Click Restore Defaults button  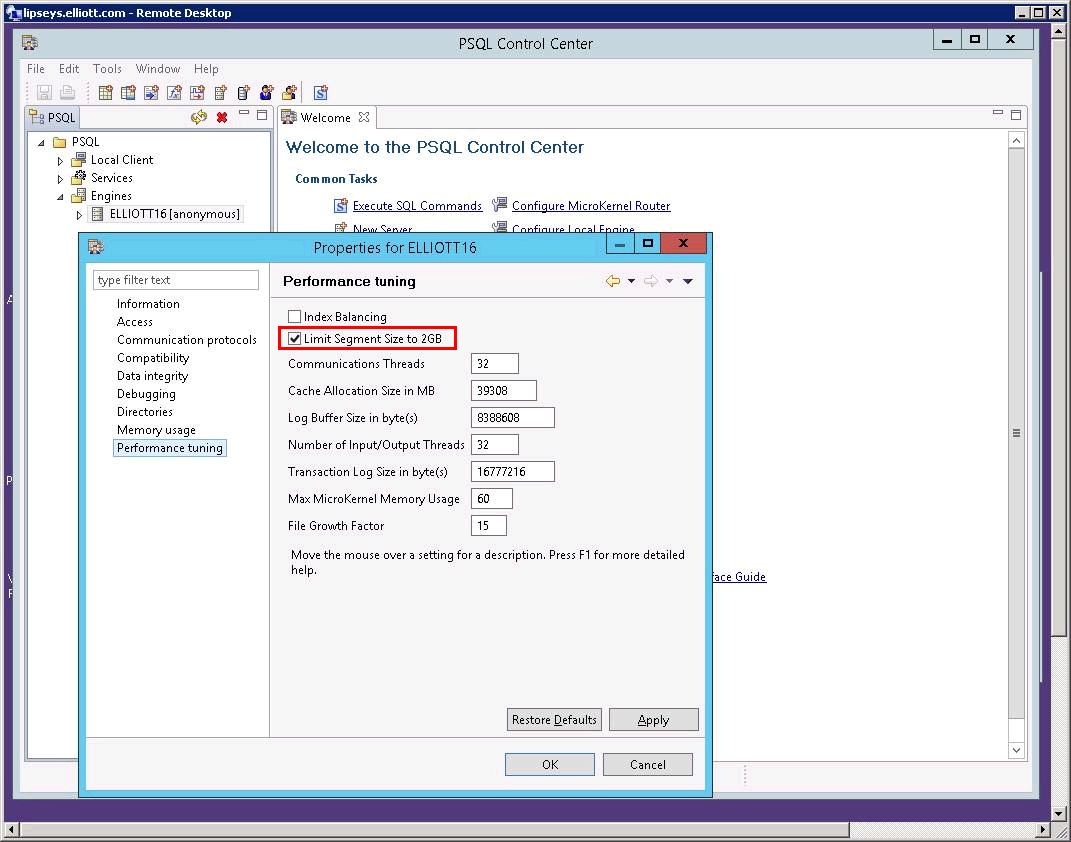click(554, 720)
